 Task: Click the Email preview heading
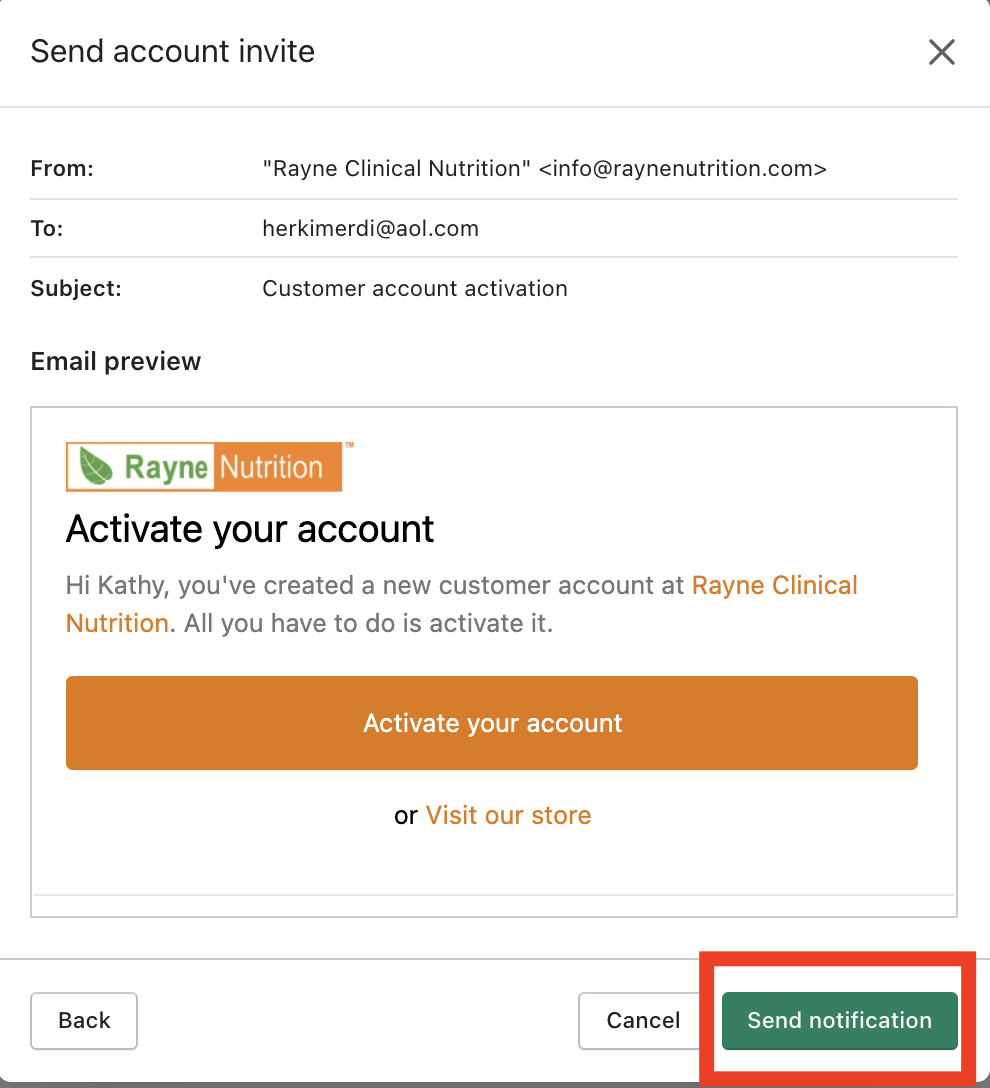(116, 361)
